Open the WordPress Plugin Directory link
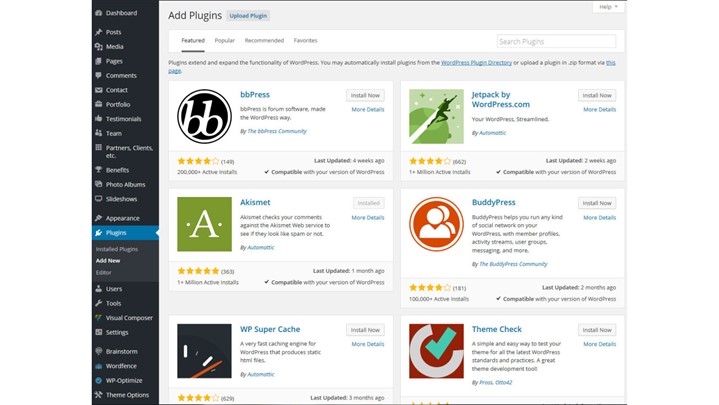The width and height of the screenshot is (719, 405). [x=476, y=62]
